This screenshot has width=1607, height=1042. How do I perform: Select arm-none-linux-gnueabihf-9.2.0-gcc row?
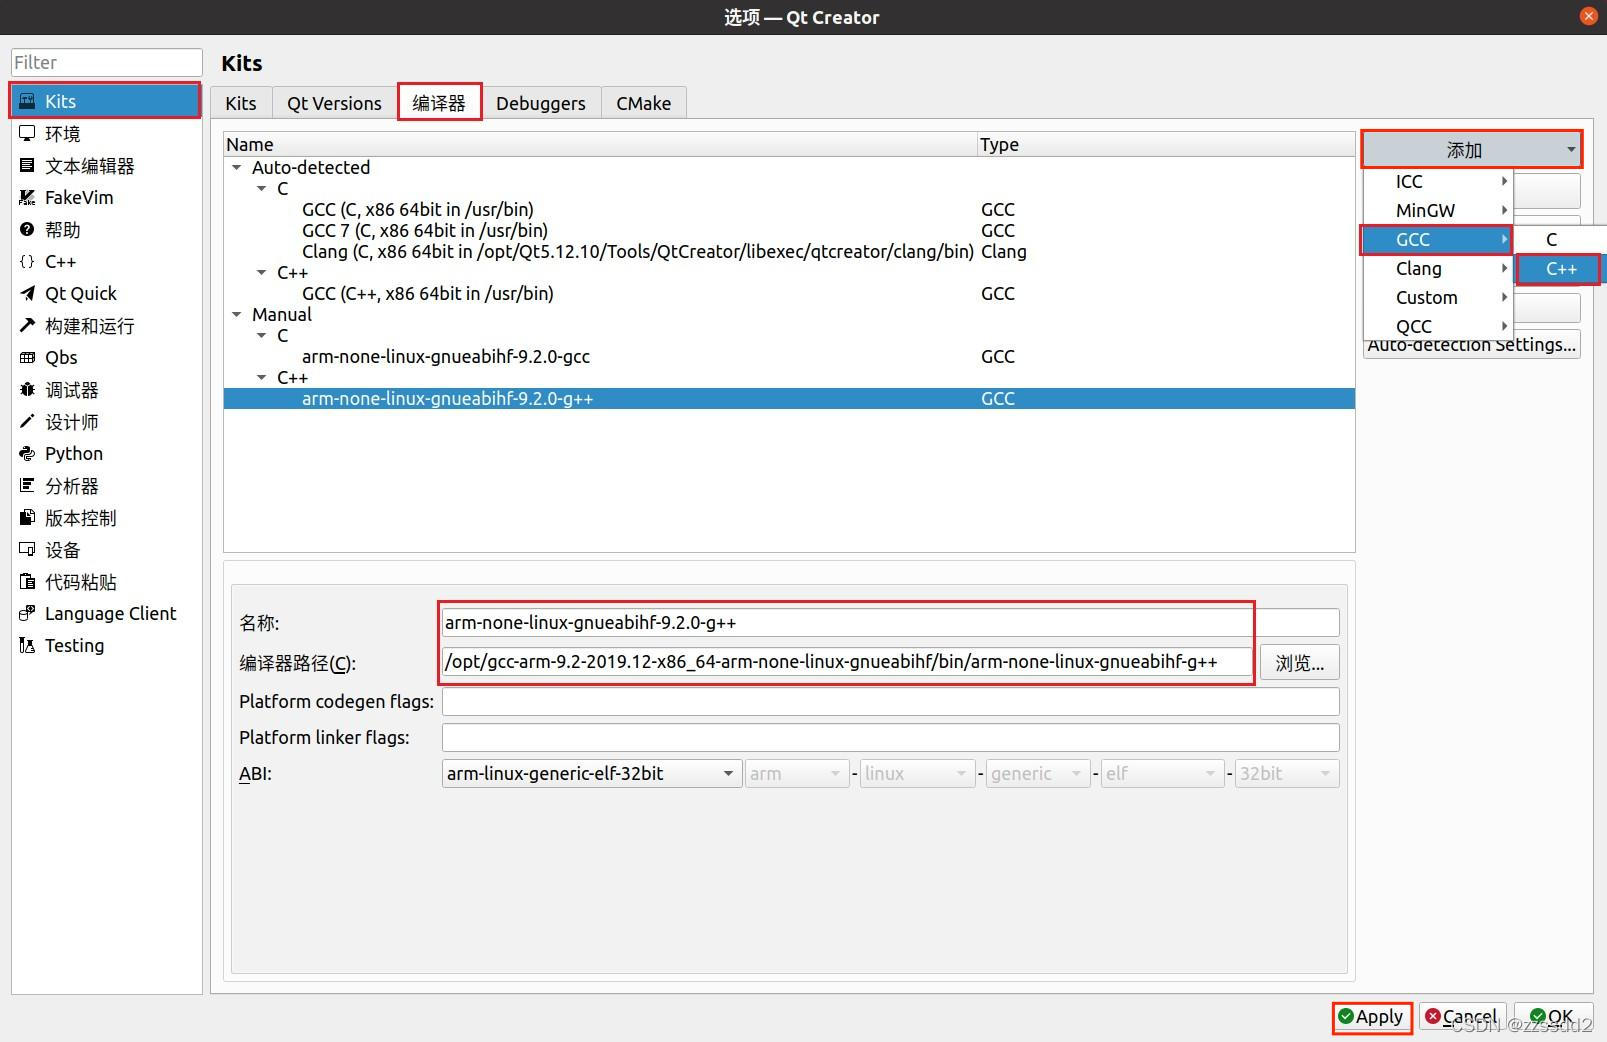789,356
